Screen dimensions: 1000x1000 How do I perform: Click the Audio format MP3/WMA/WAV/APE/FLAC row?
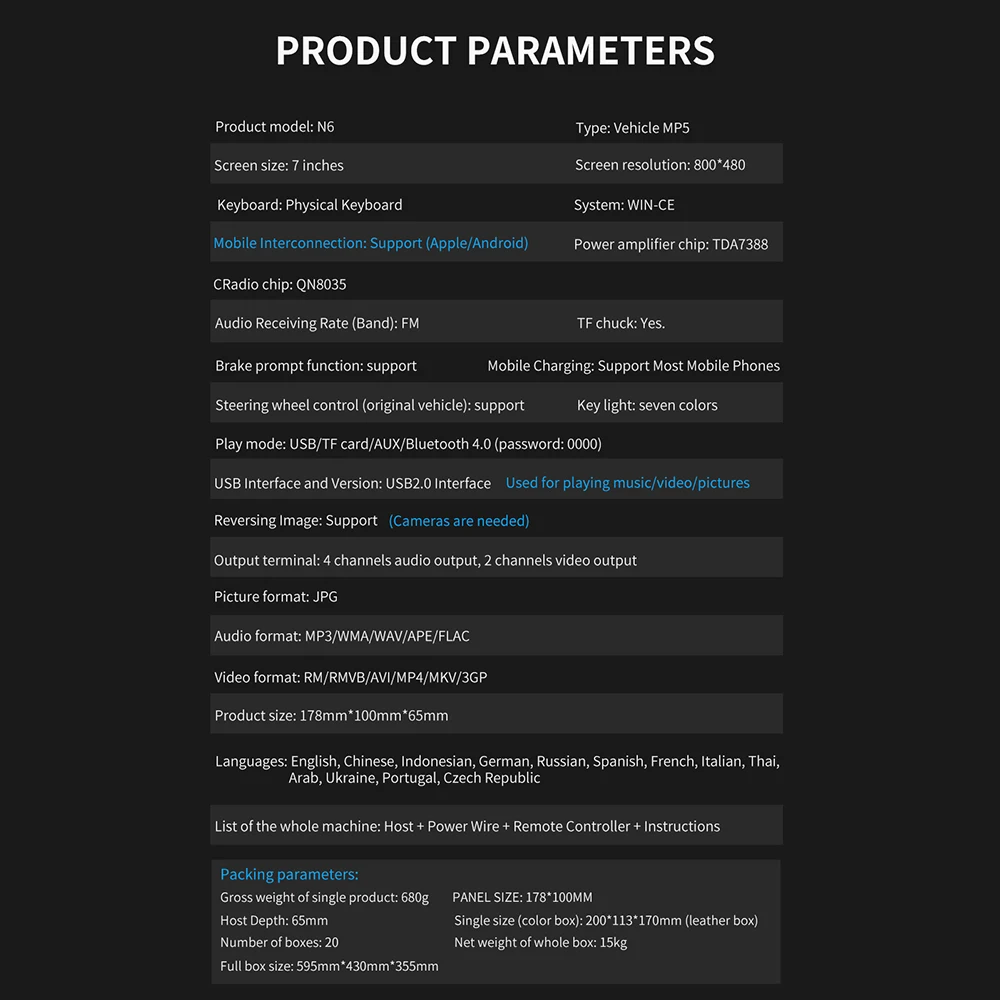click(x=342, y=636)
